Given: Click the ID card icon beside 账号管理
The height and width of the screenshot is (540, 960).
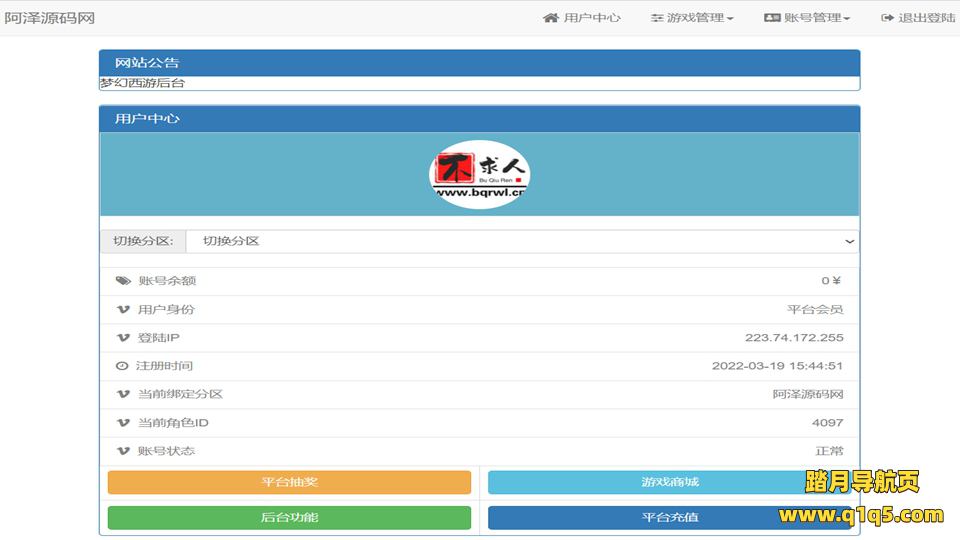Looking at the screenshot, I should tap(772, 18).
